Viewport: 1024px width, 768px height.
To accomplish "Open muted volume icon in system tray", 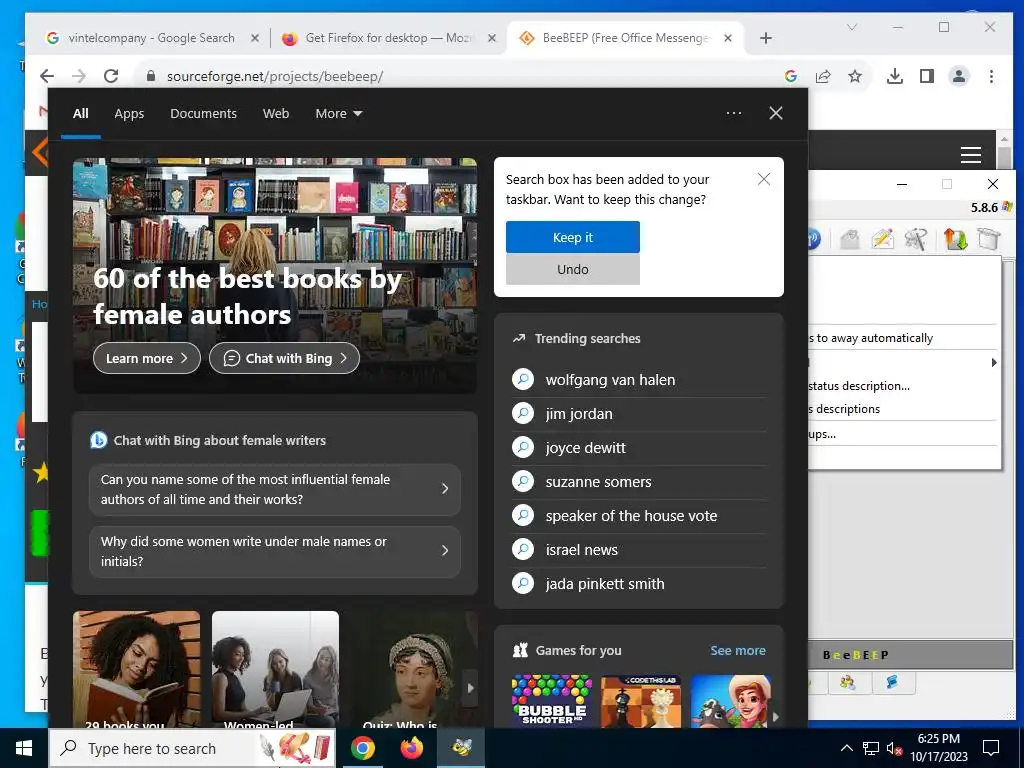I will (894, 748).
